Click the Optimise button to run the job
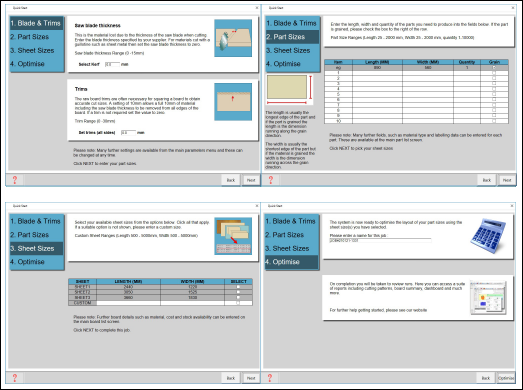Viewport: 523px width, 390px height. point(506,378)
